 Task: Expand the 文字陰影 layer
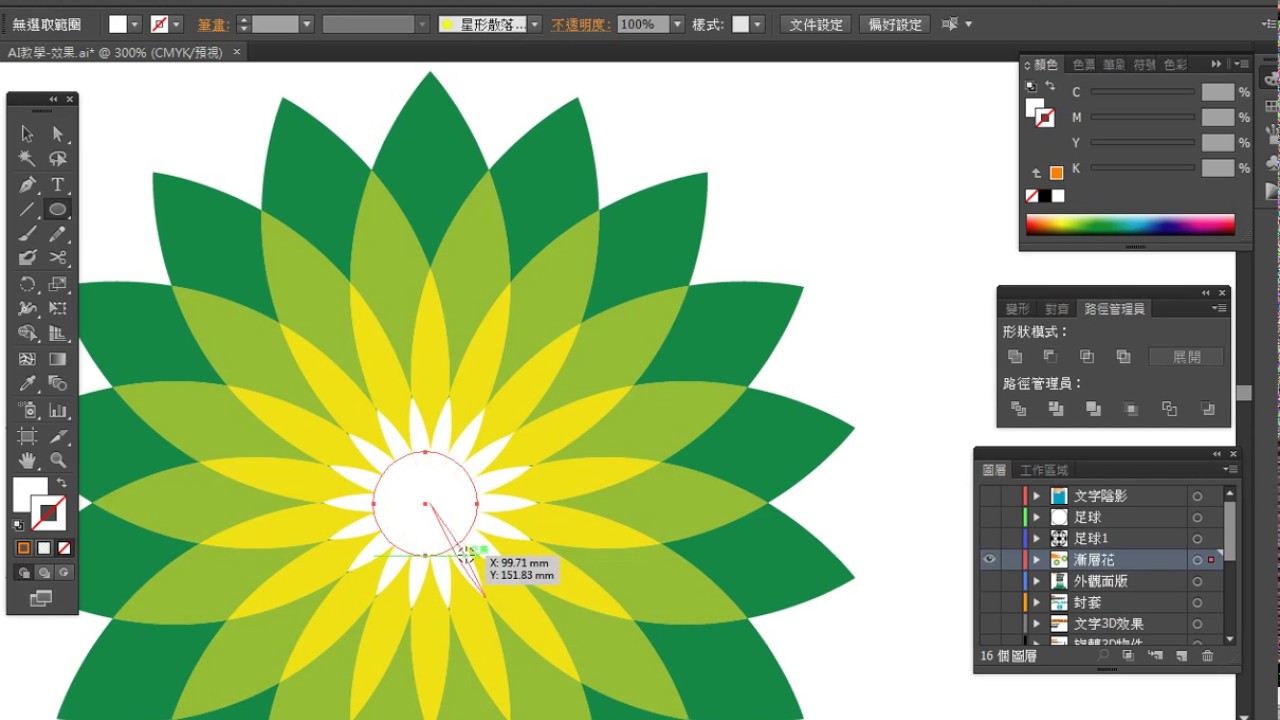coord(1037,496)
